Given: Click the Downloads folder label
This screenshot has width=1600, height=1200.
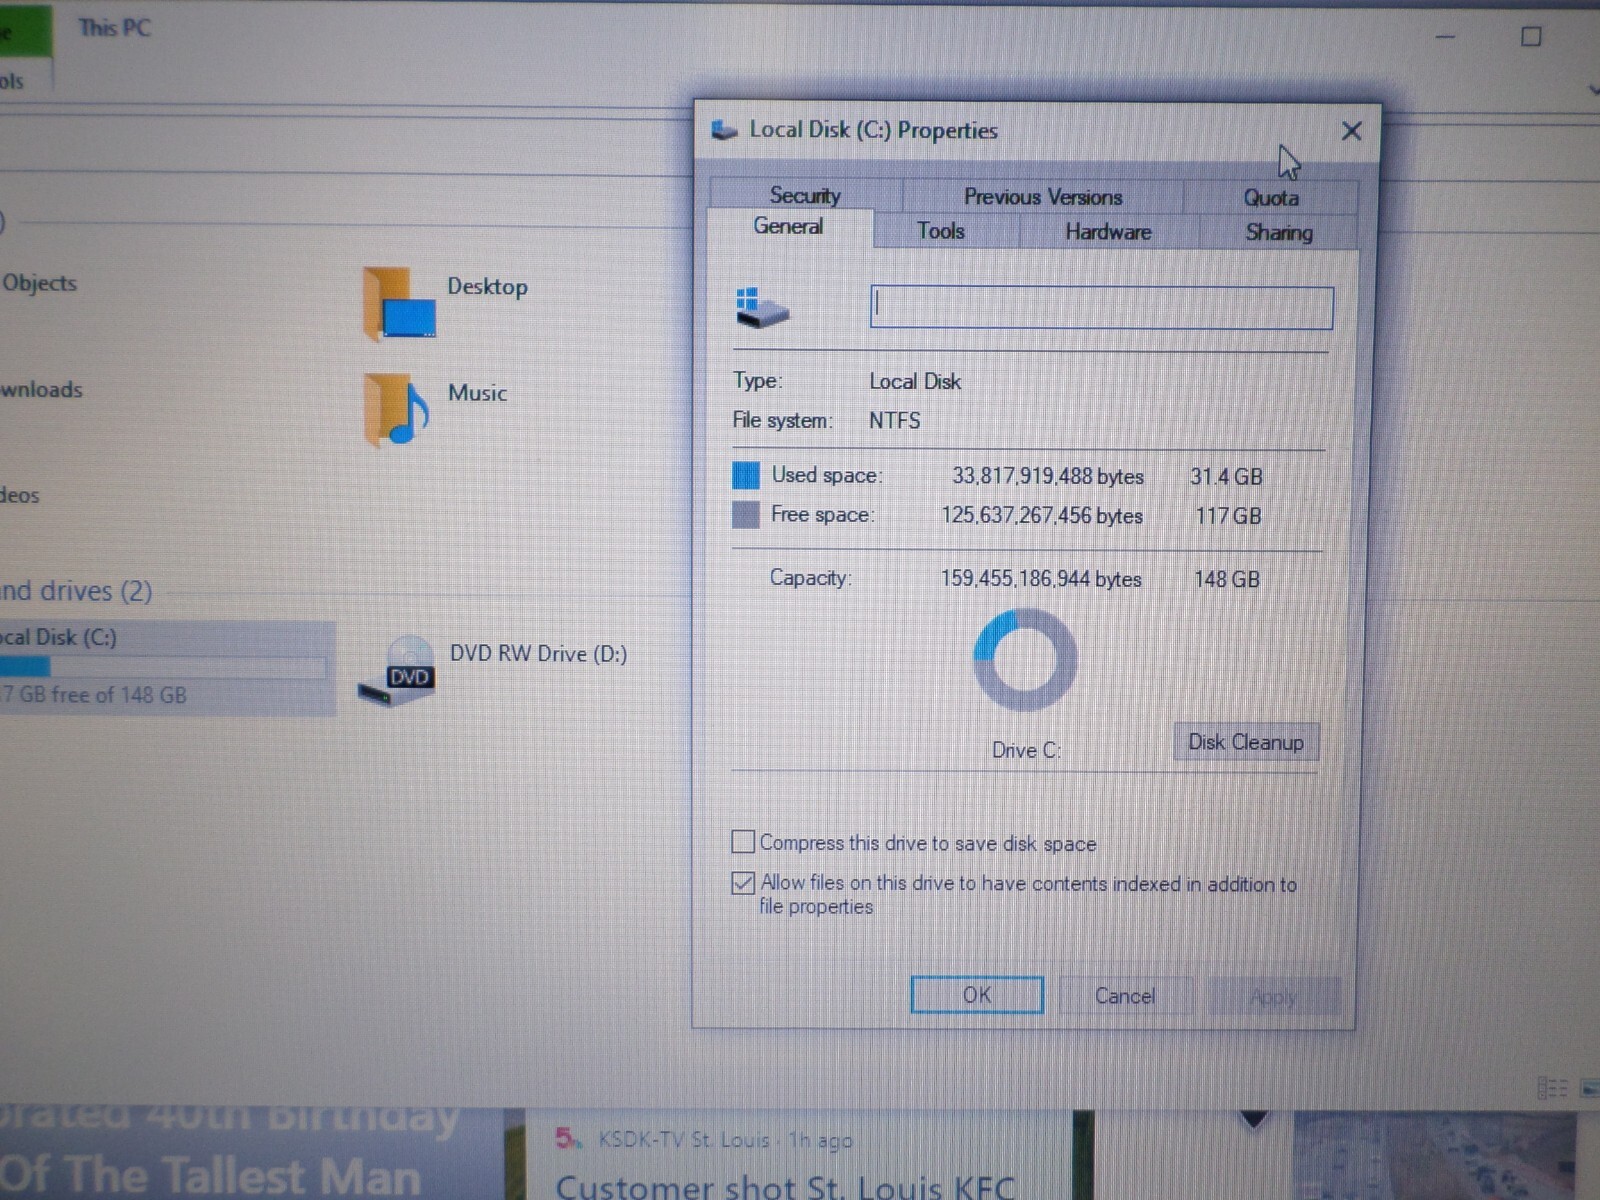Looking at the screenshot, I should point(41,390).
